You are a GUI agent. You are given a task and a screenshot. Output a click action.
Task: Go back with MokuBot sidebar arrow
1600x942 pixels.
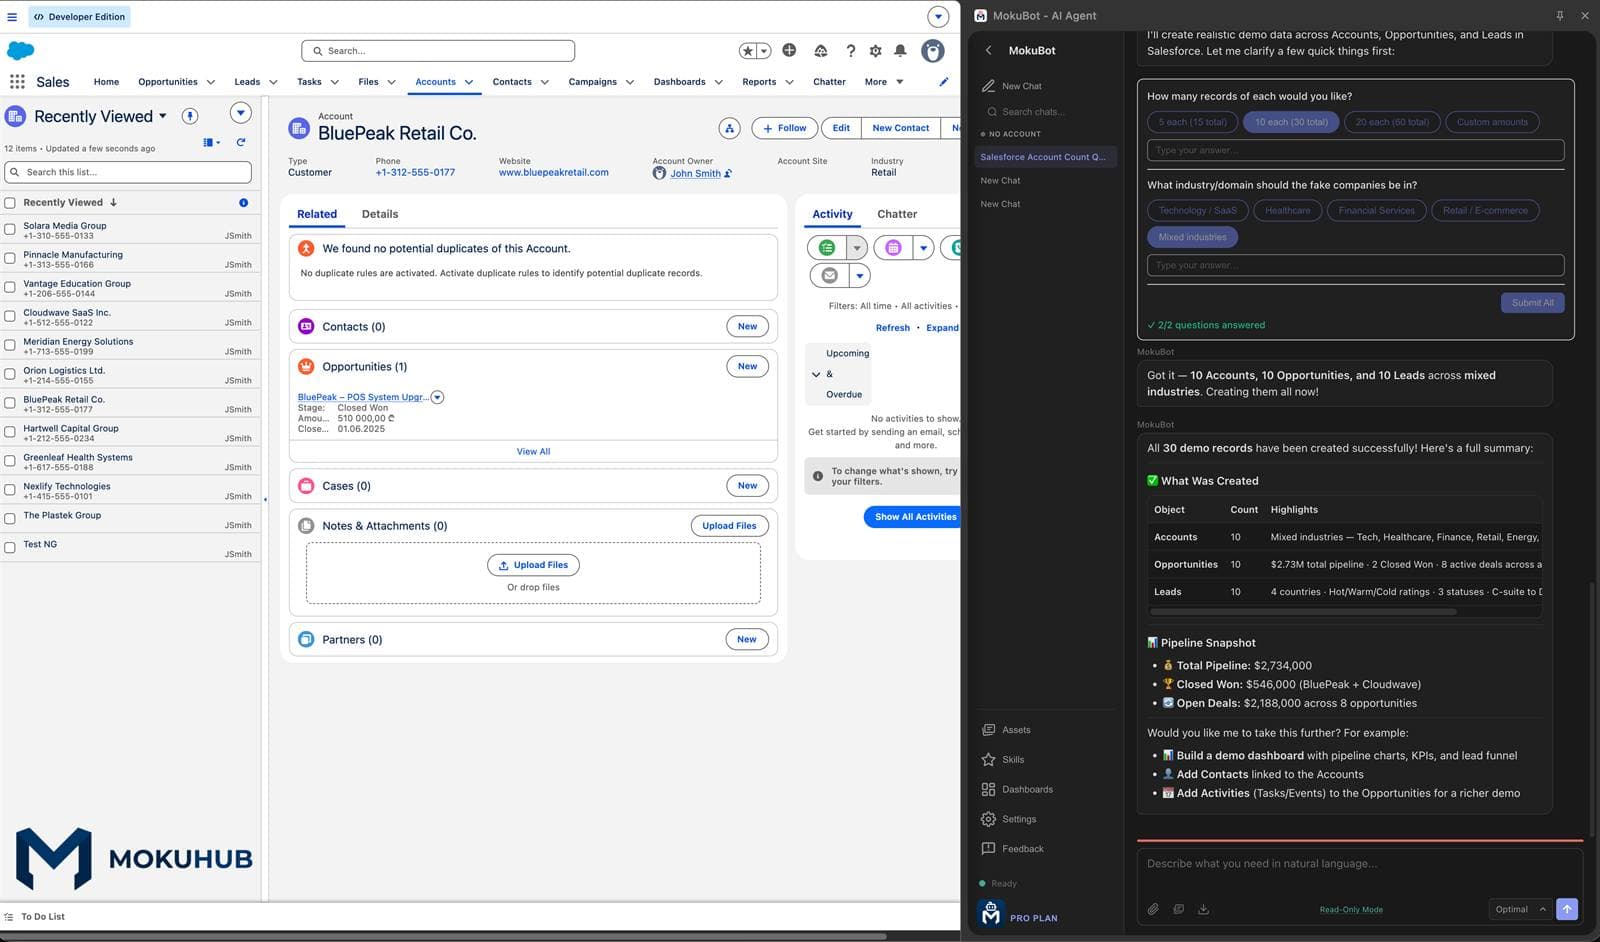pyautogui.click(x=988, y=50)
